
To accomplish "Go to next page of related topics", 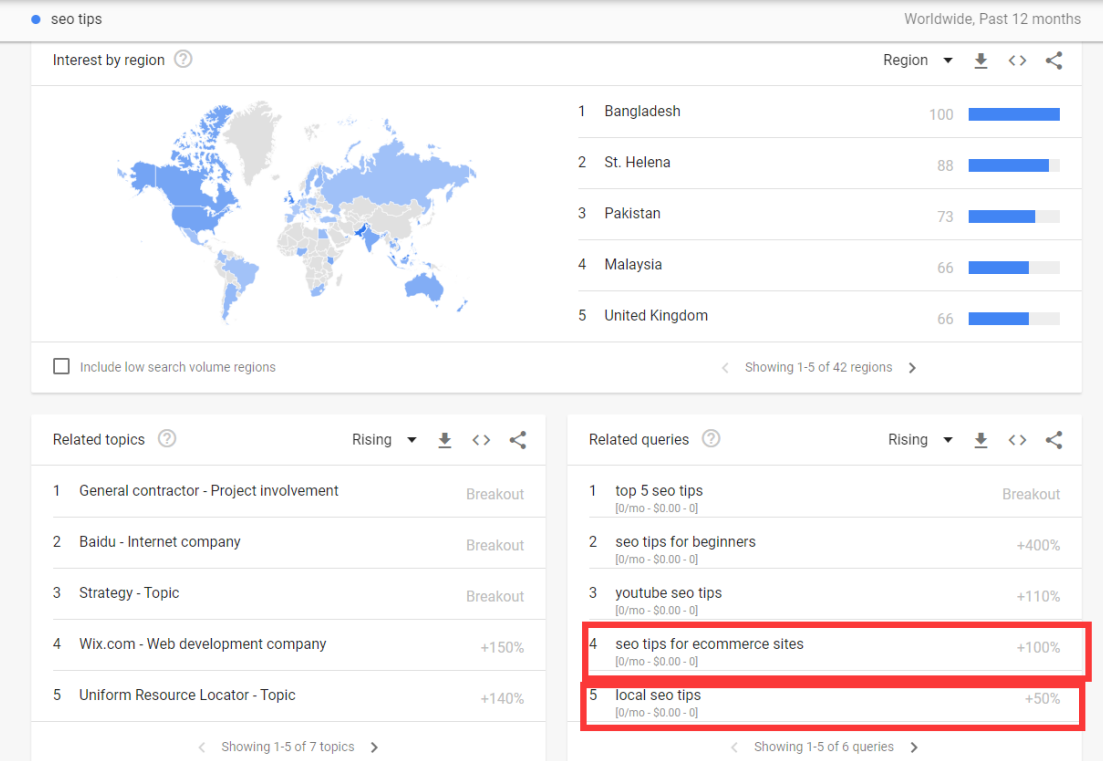I will [374, 747].
